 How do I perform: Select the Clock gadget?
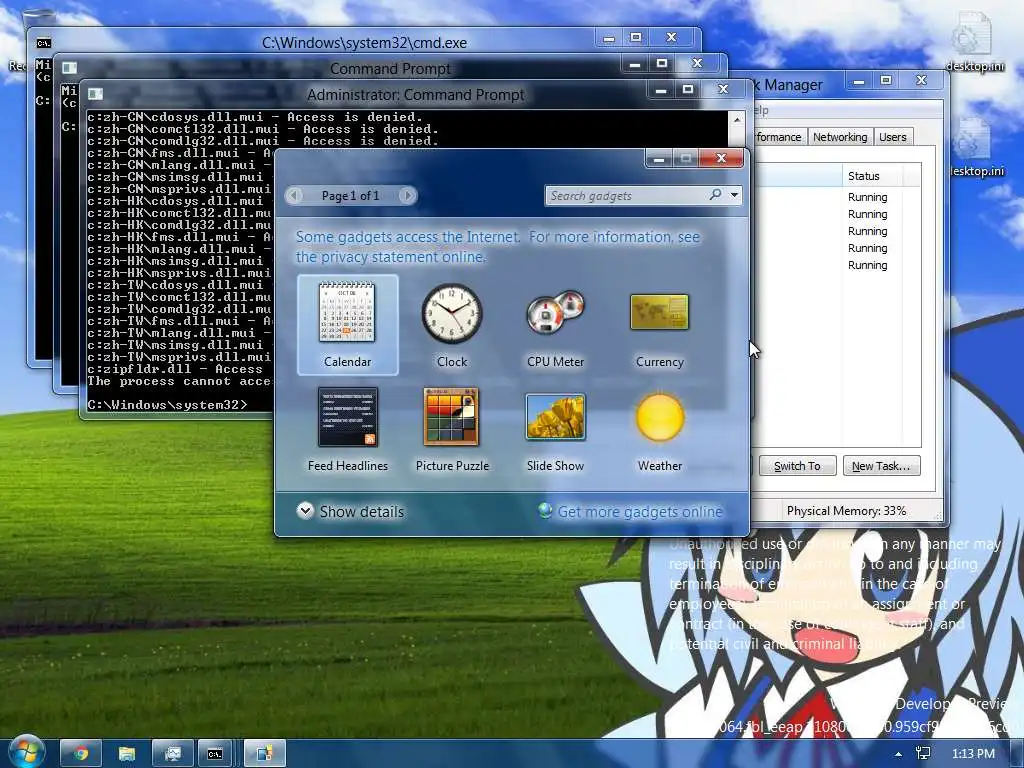click(452, 325)
